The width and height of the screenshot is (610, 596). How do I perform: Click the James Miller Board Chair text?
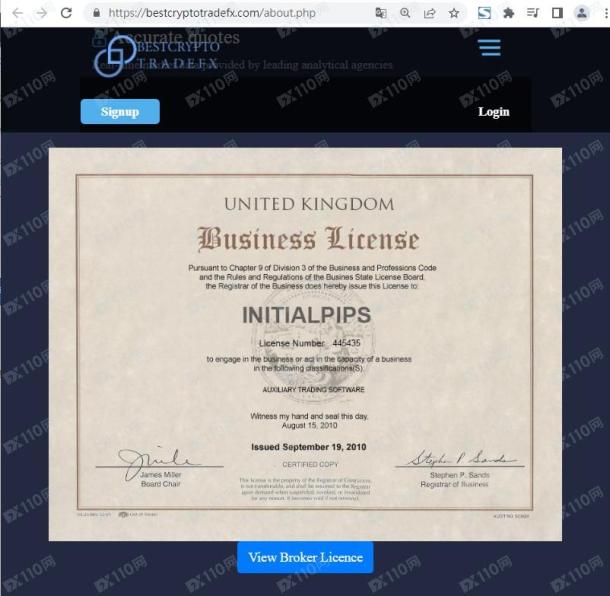click(x=161, y=479)
